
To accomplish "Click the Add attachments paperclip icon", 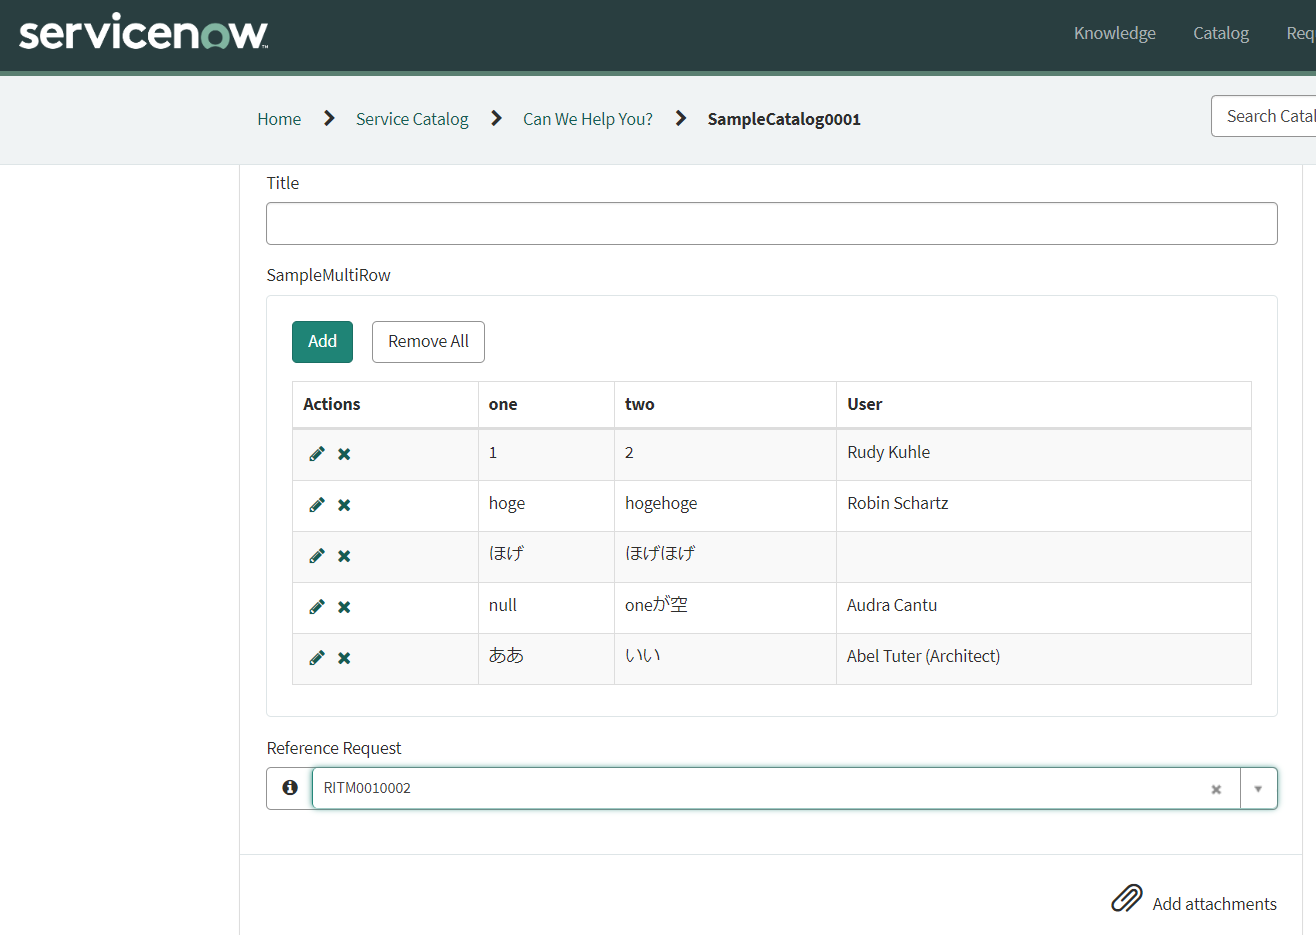I will tap(1127, 898).
